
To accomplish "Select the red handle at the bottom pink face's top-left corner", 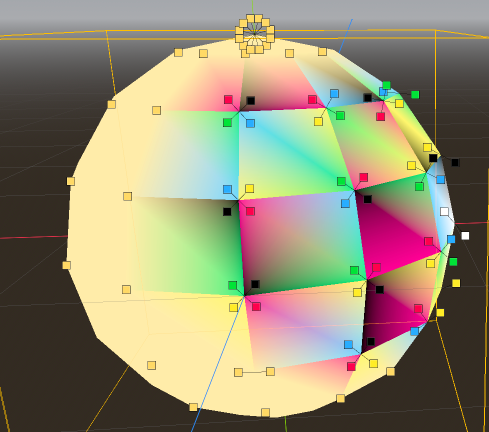I will (256, 307).
